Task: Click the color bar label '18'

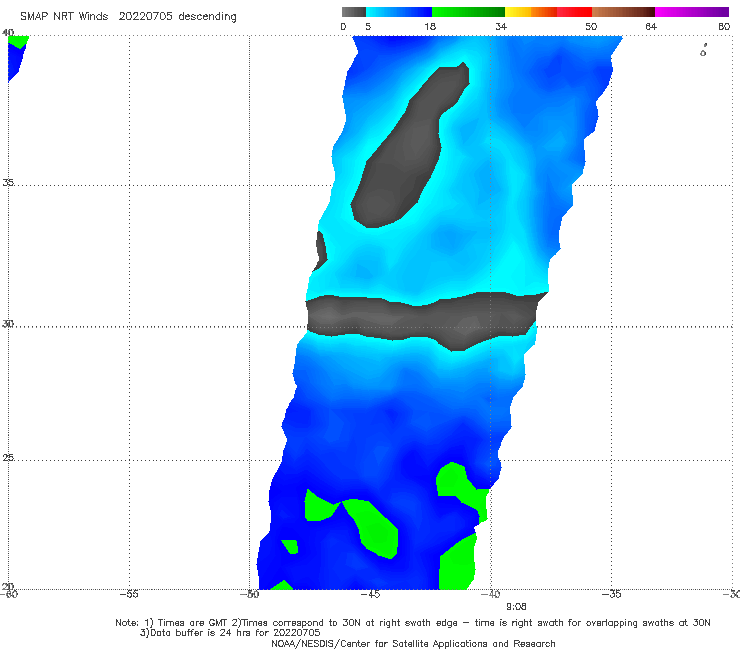Action: (x=430, y=26)
